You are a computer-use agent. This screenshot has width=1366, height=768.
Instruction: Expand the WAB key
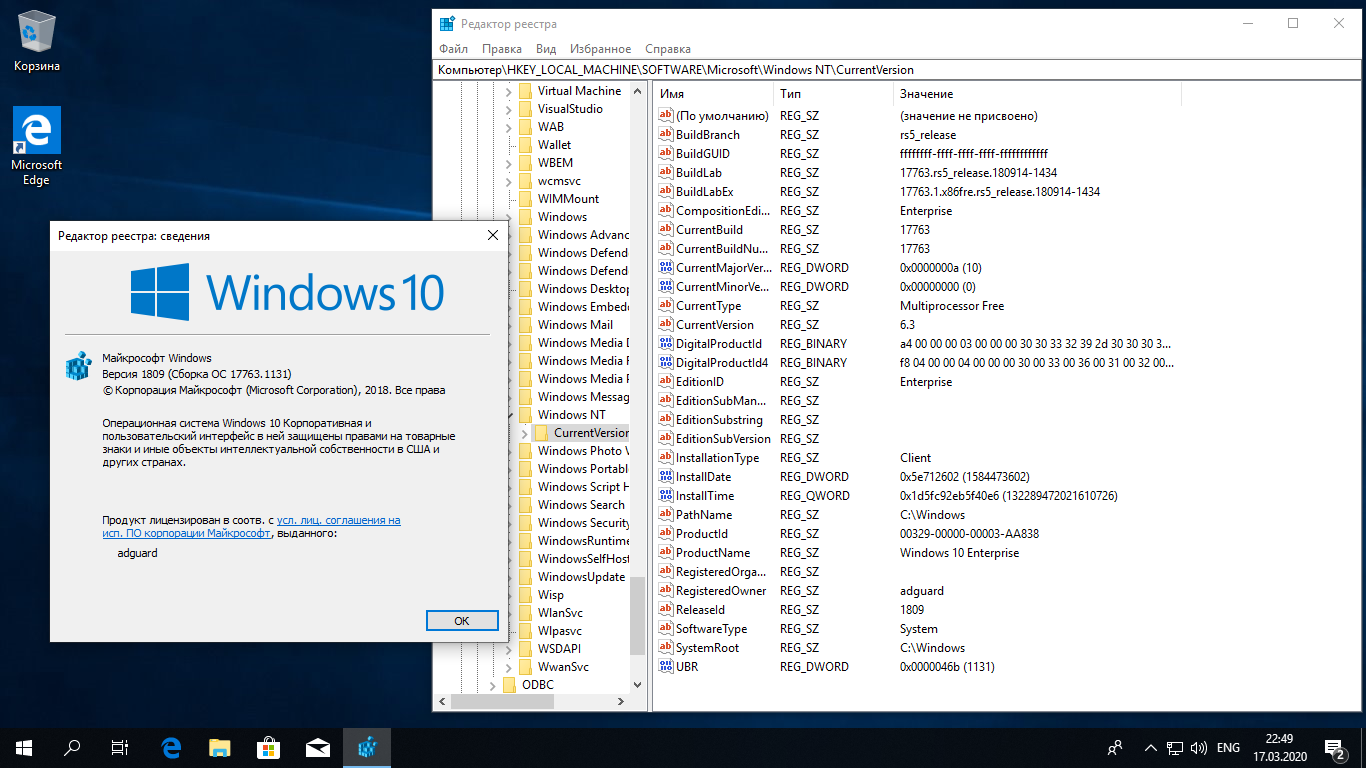pos(508,127)
